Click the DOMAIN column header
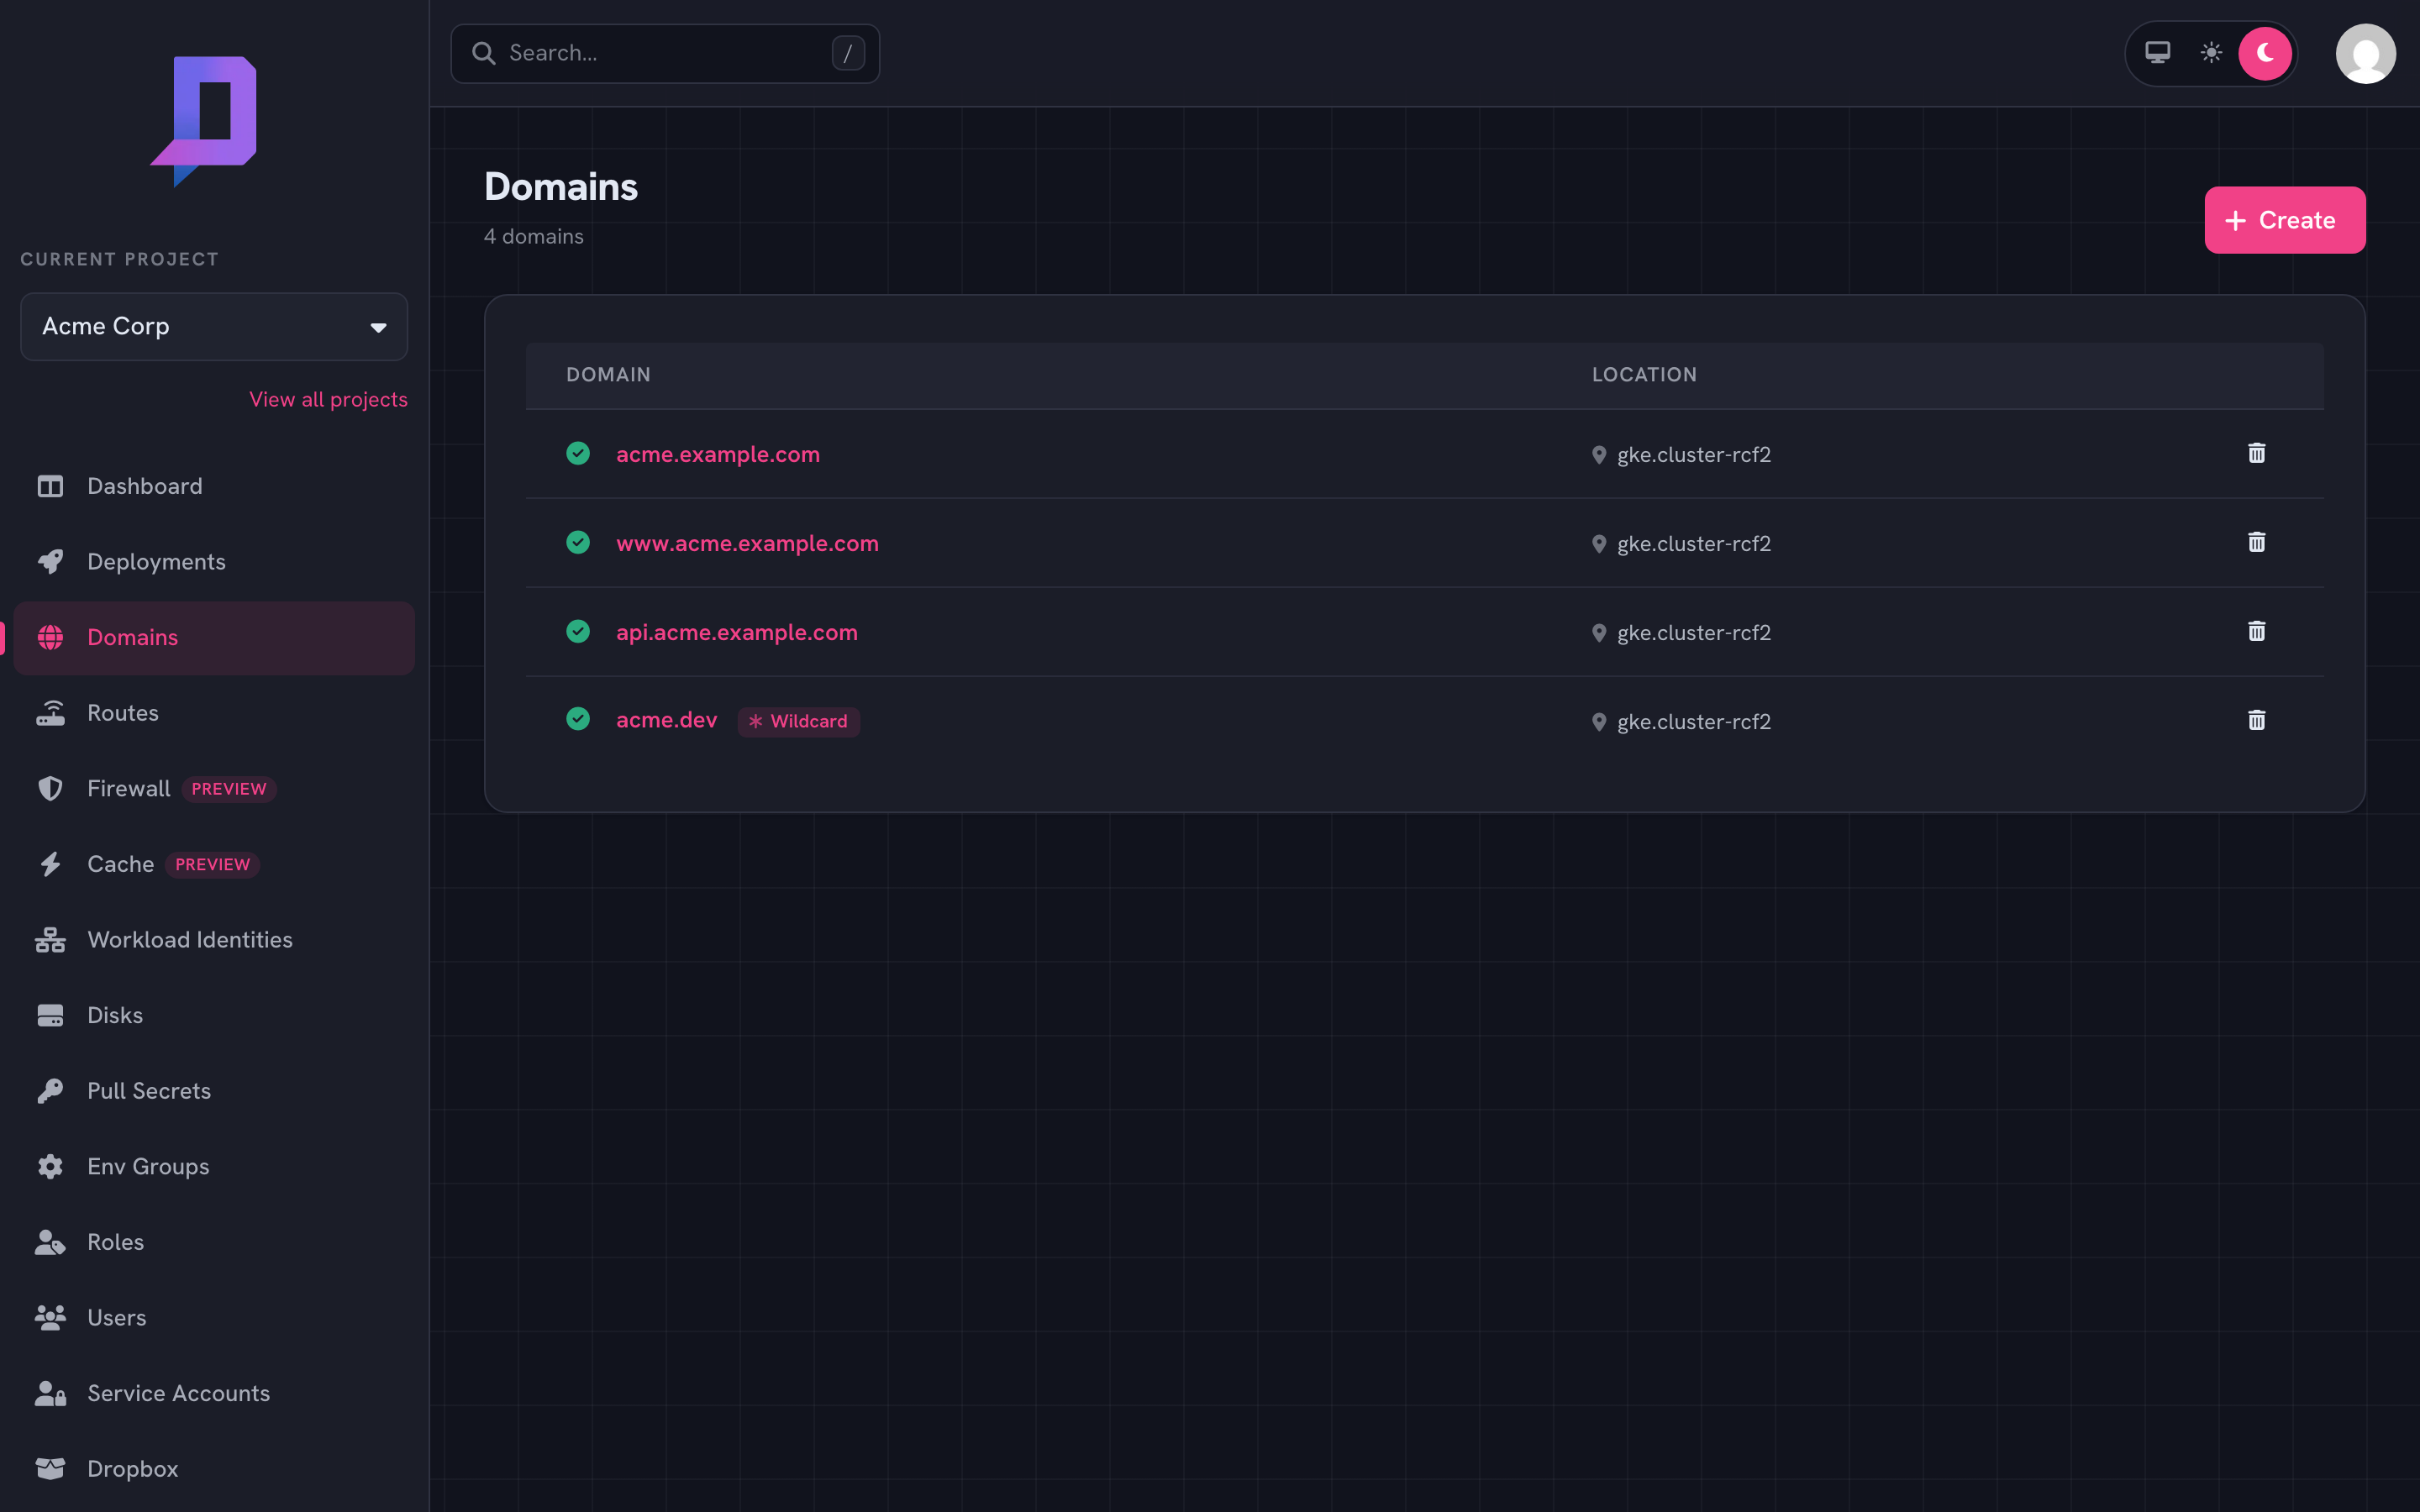Viewport: 2420px width, 1512px height. [608, 374]
